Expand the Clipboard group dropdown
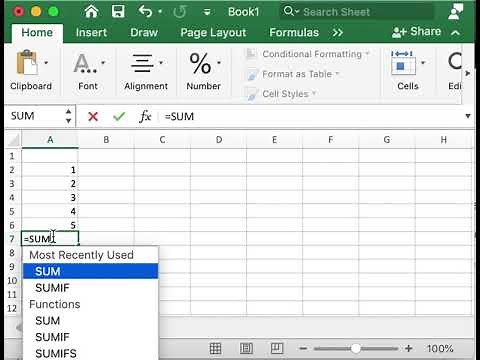480x360 pixels. (46, 62)
